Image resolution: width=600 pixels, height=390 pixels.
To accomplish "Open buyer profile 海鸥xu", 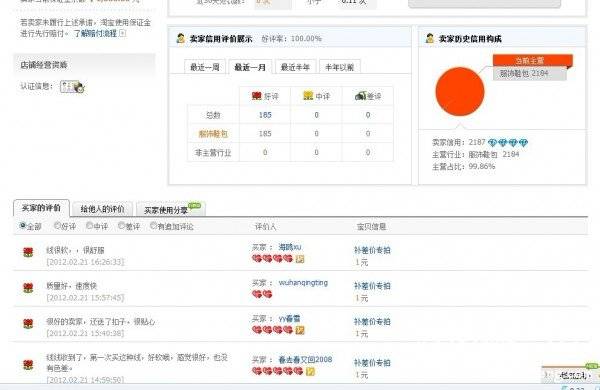I will 290,247.
